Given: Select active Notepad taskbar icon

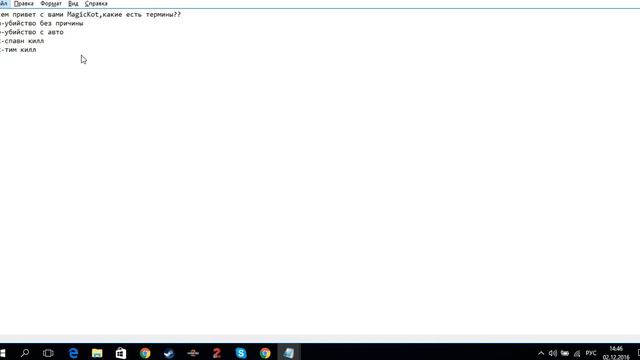Looking at the screenshot, I should [289, 353].
